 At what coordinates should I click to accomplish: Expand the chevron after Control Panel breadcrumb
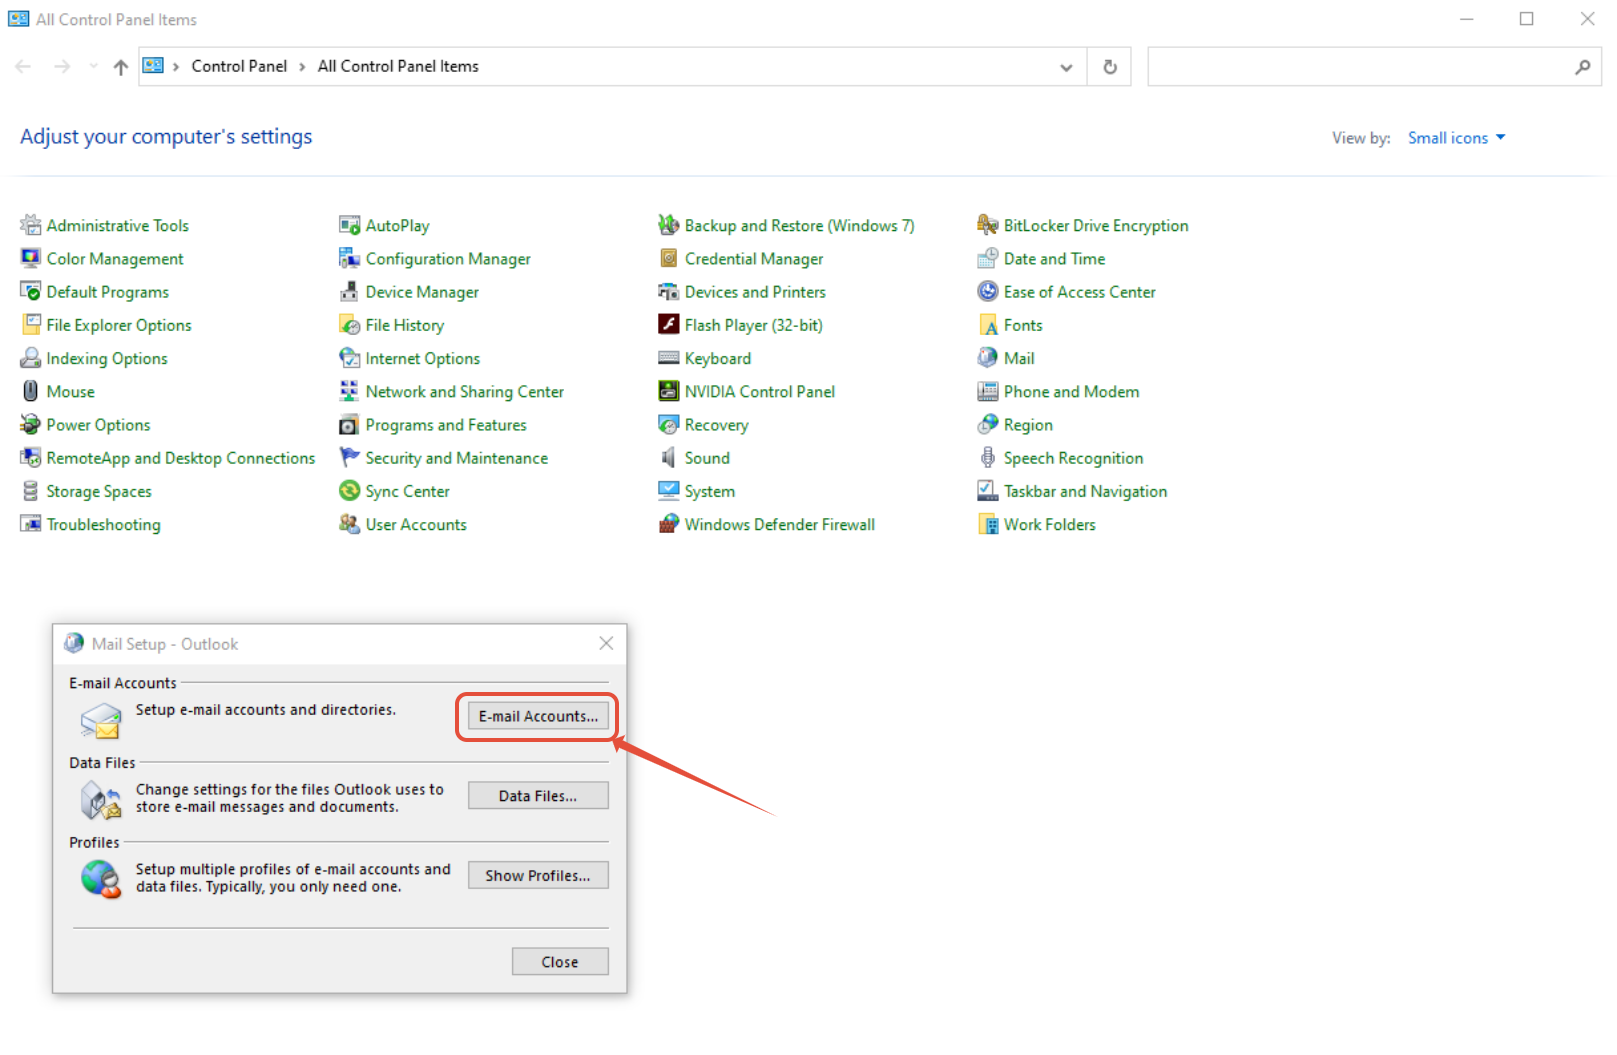click(x=302, y=66)
